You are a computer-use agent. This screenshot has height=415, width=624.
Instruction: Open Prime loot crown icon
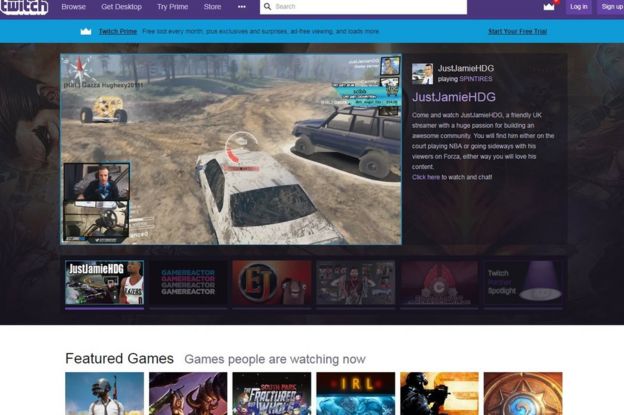pos(549,7)
